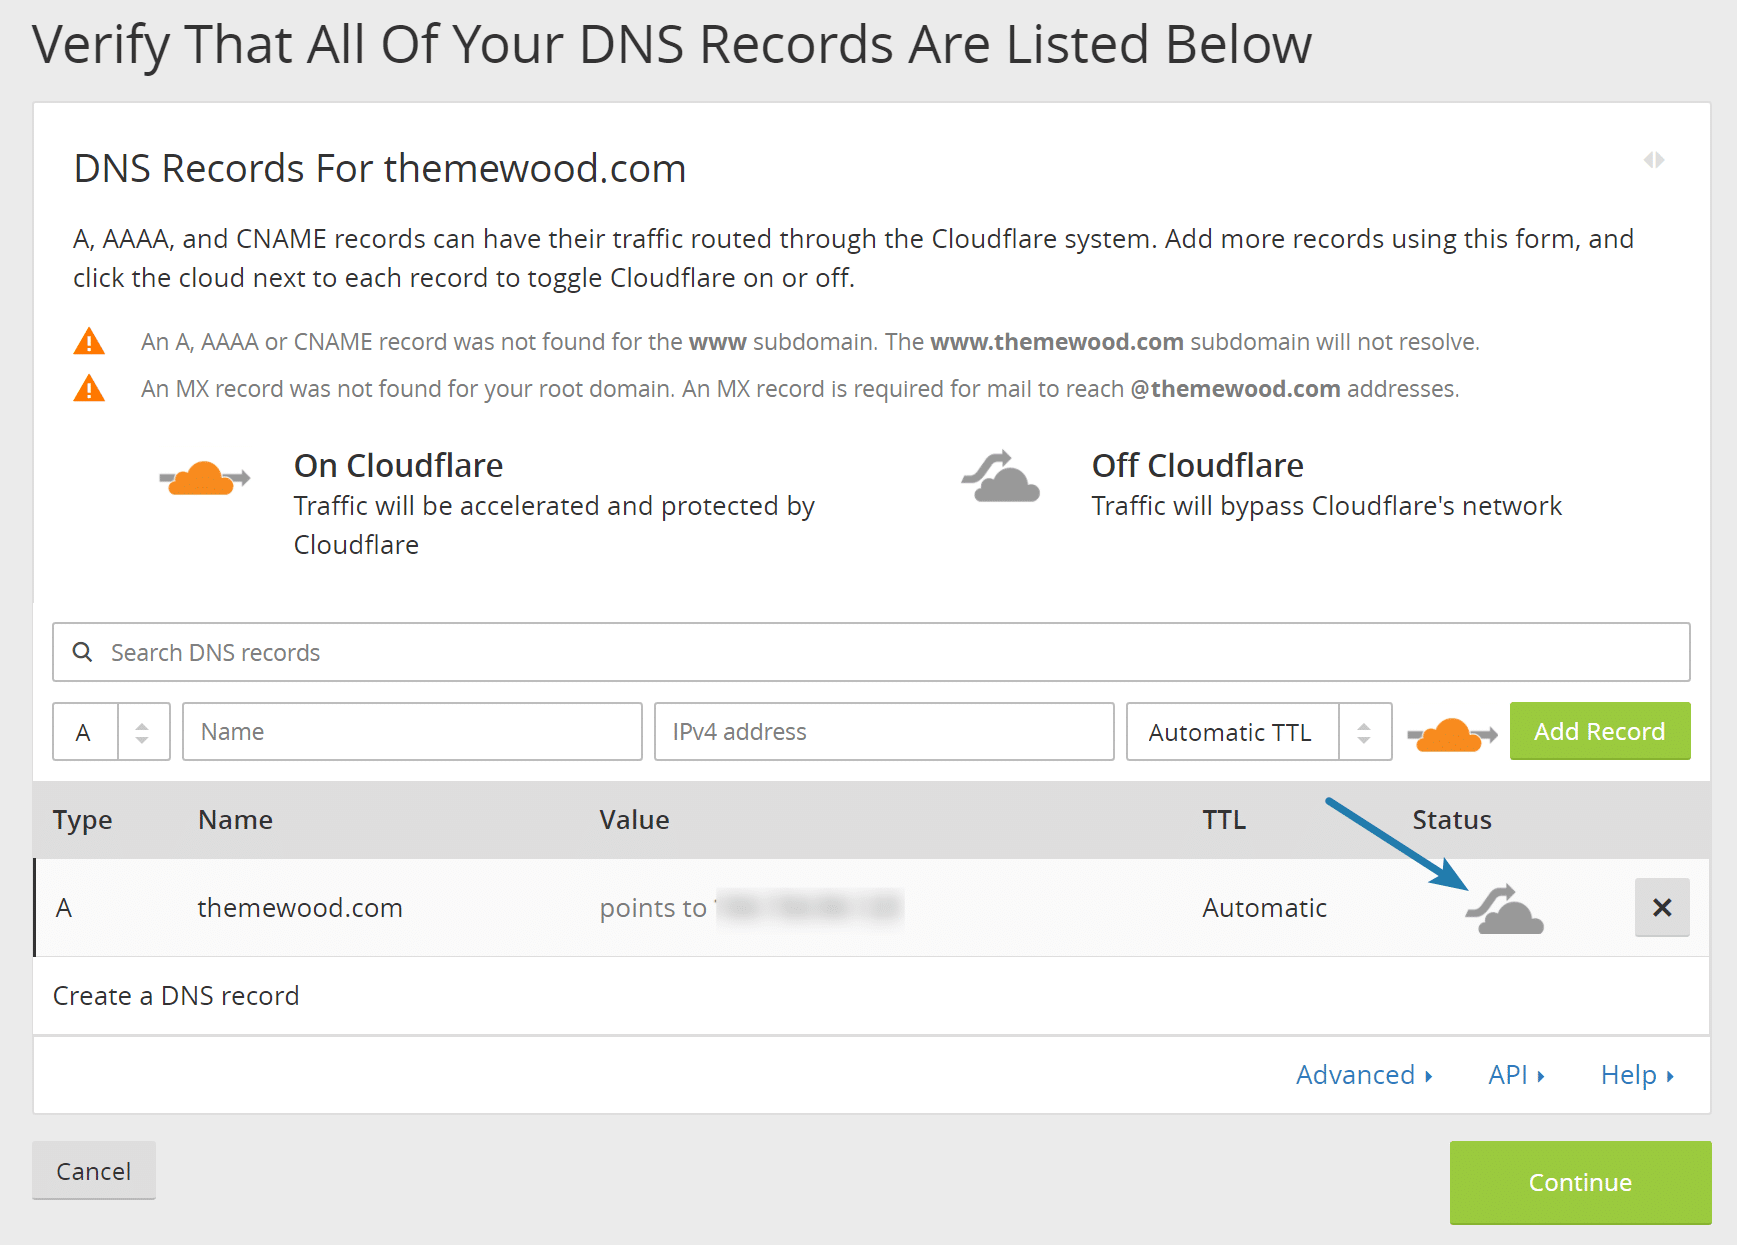The height and width of the screenshot is (1245, 1737).
Task: Open the Automatic TTL dropdown
Action: pos(1259,731)
